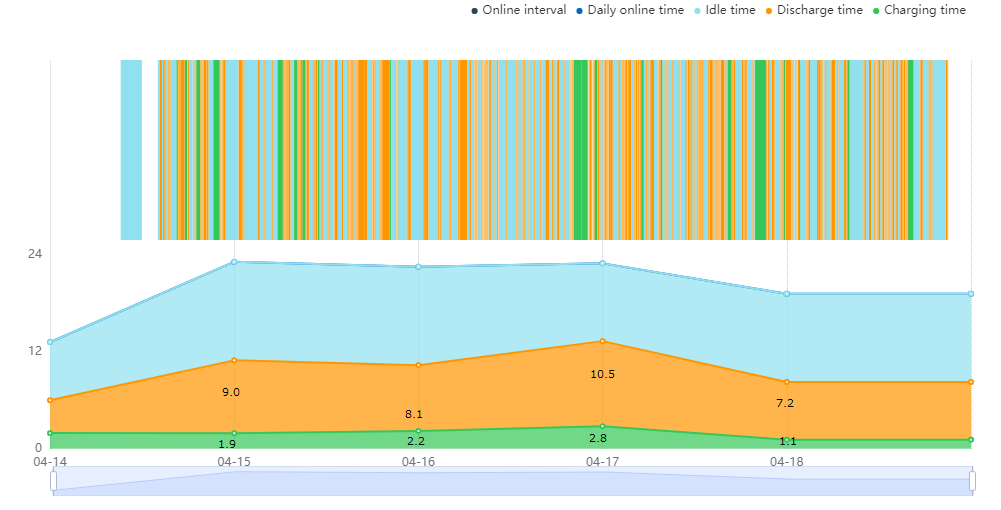Click the idle time point above 04-15
The image size is (1001, 510).
pos(234,262)
